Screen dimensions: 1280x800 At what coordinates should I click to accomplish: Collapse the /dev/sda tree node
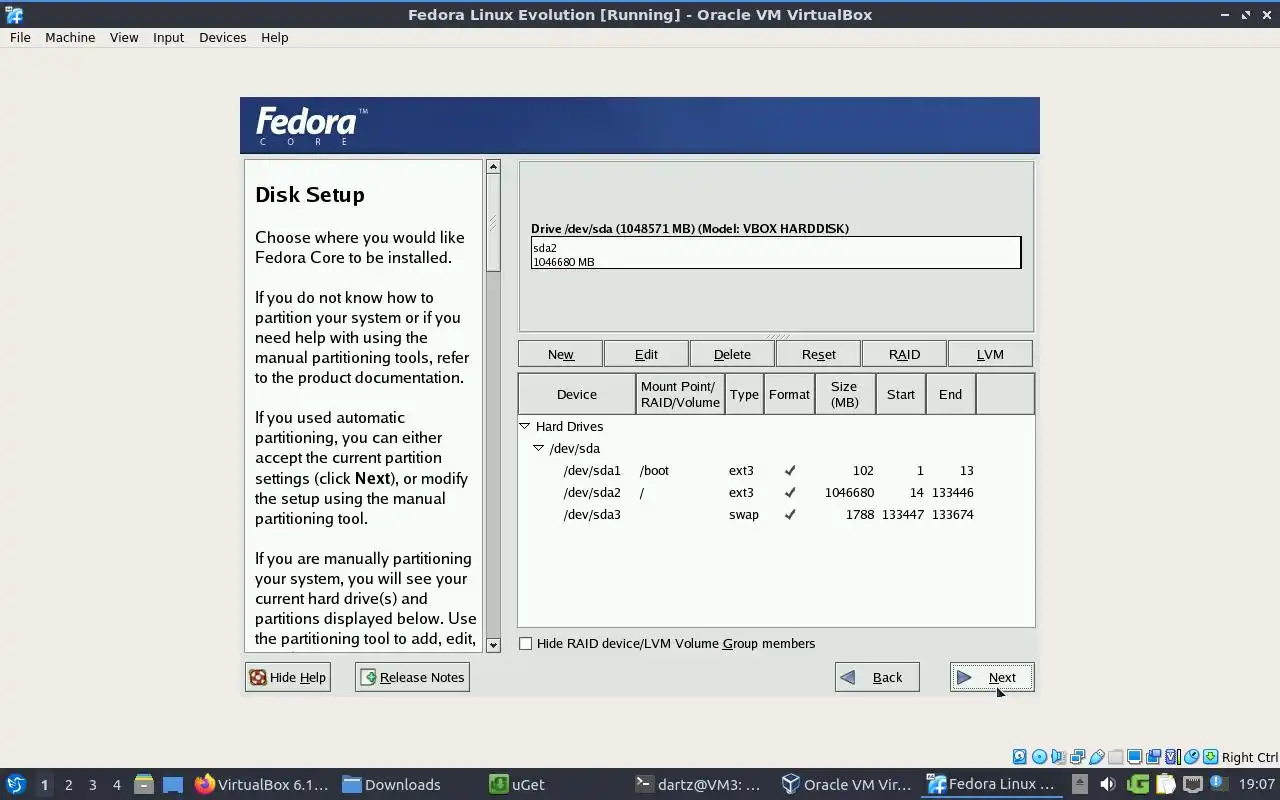[538, 448]
